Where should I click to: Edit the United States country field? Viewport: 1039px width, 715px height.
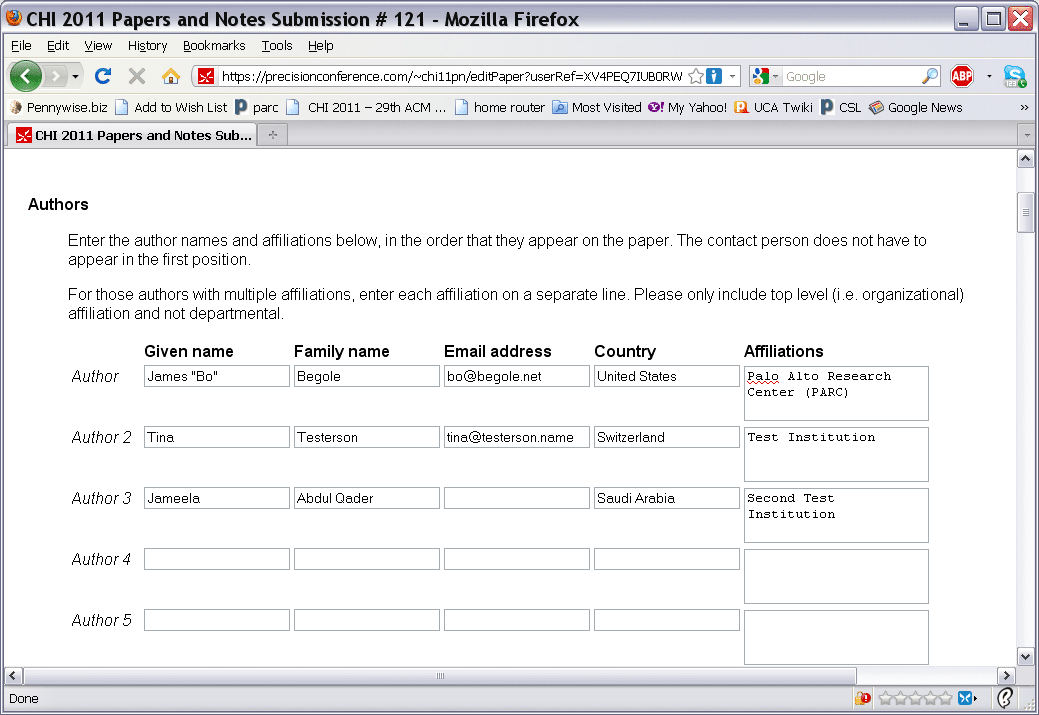667,376
